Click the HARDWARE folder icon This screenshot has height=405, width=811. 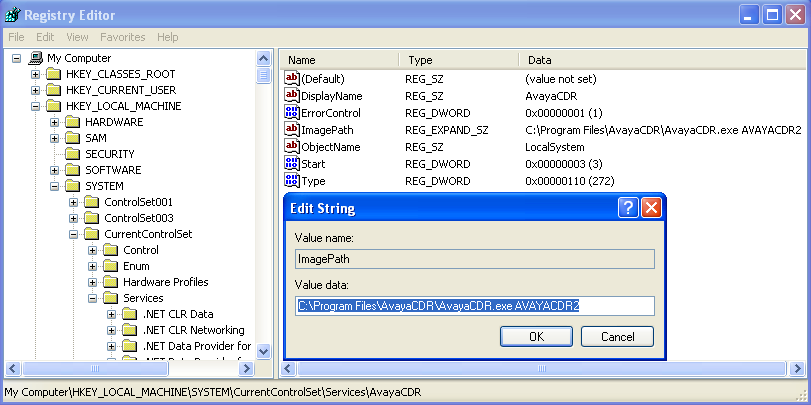[x=73, y=122]
